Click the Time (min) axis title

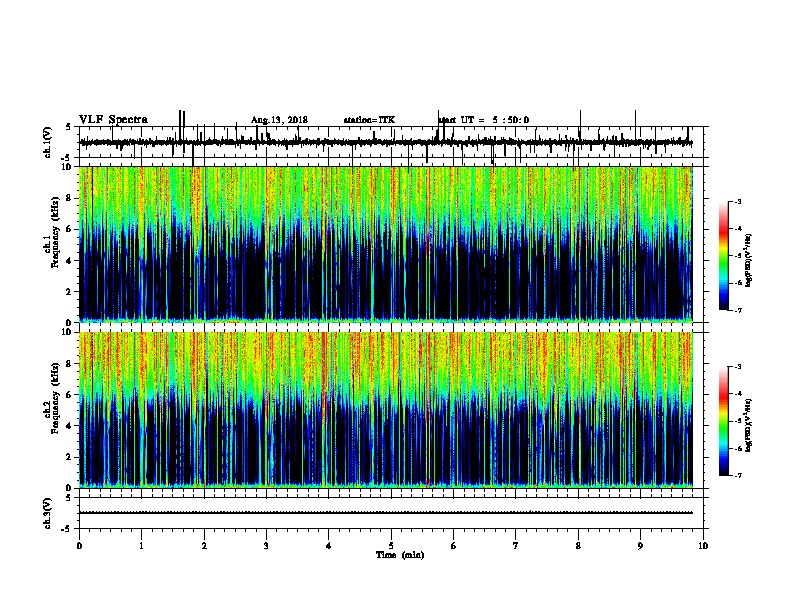point(400,555)
